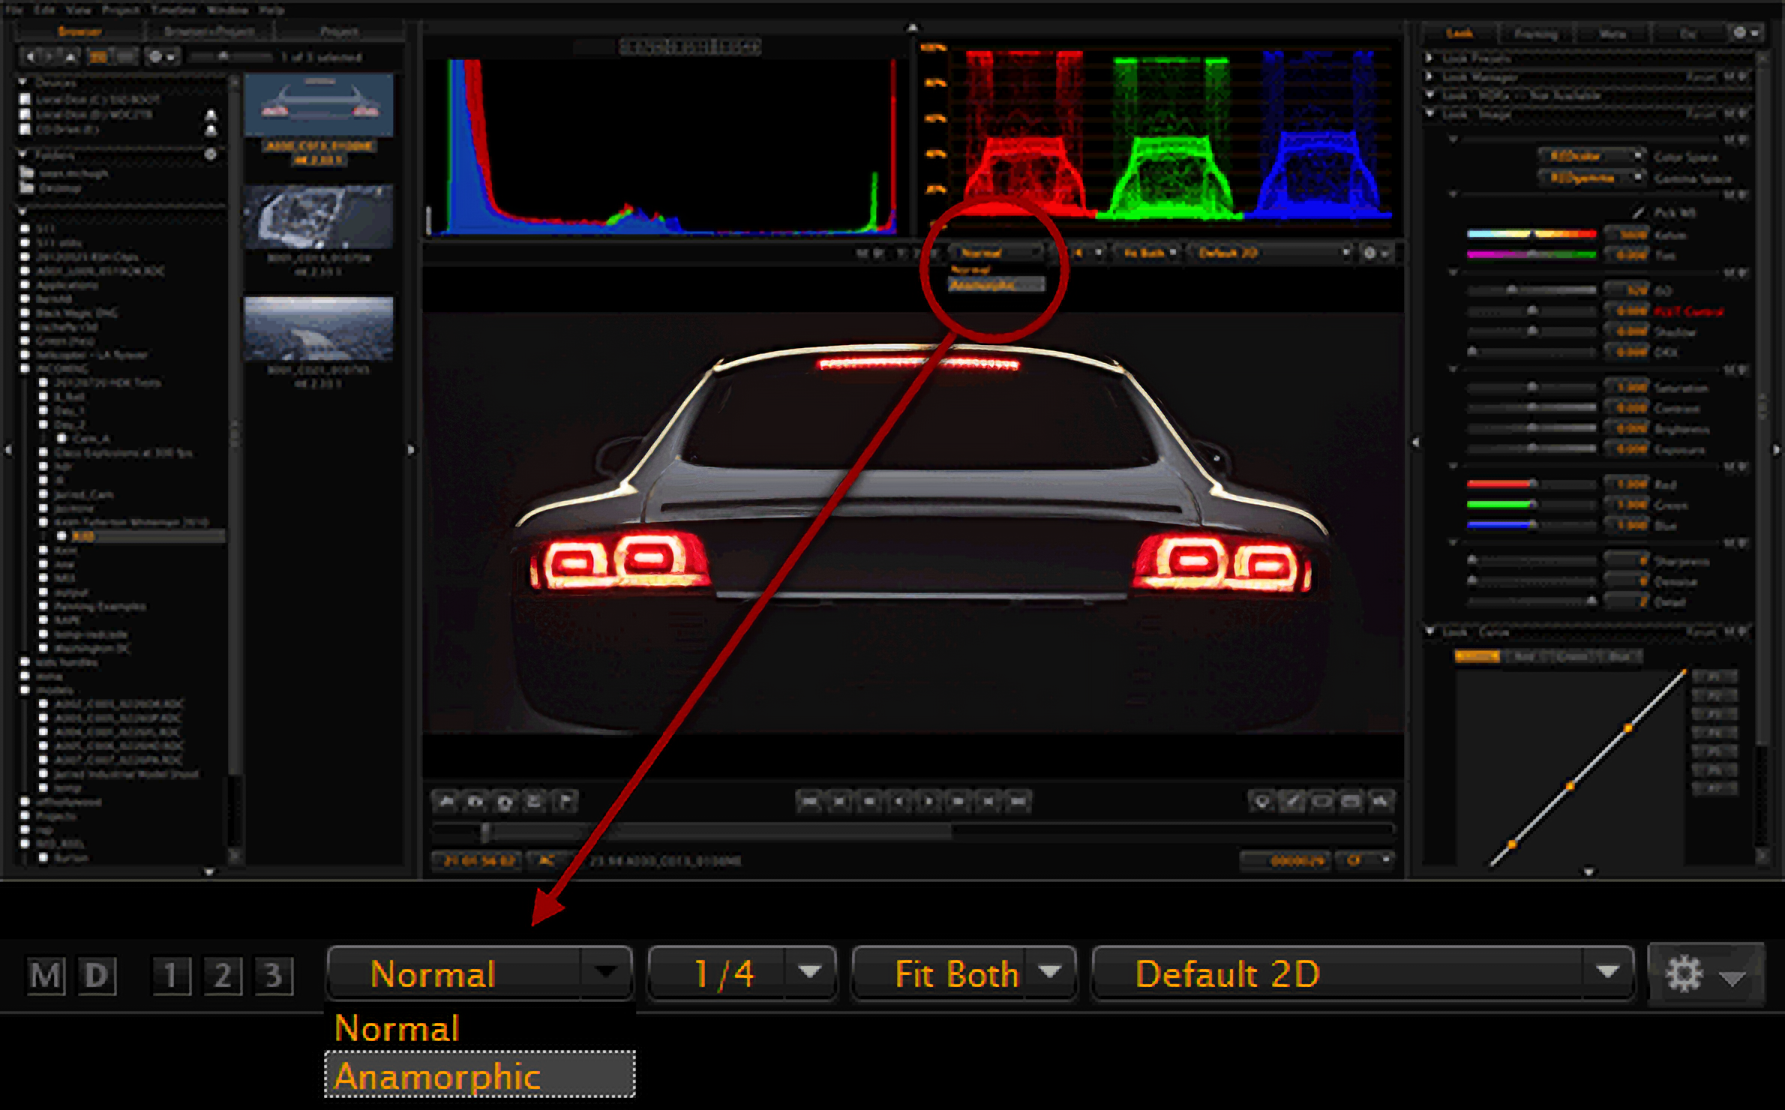Select Anamorphic from the dropdown list

click(x=479, y=1076)
